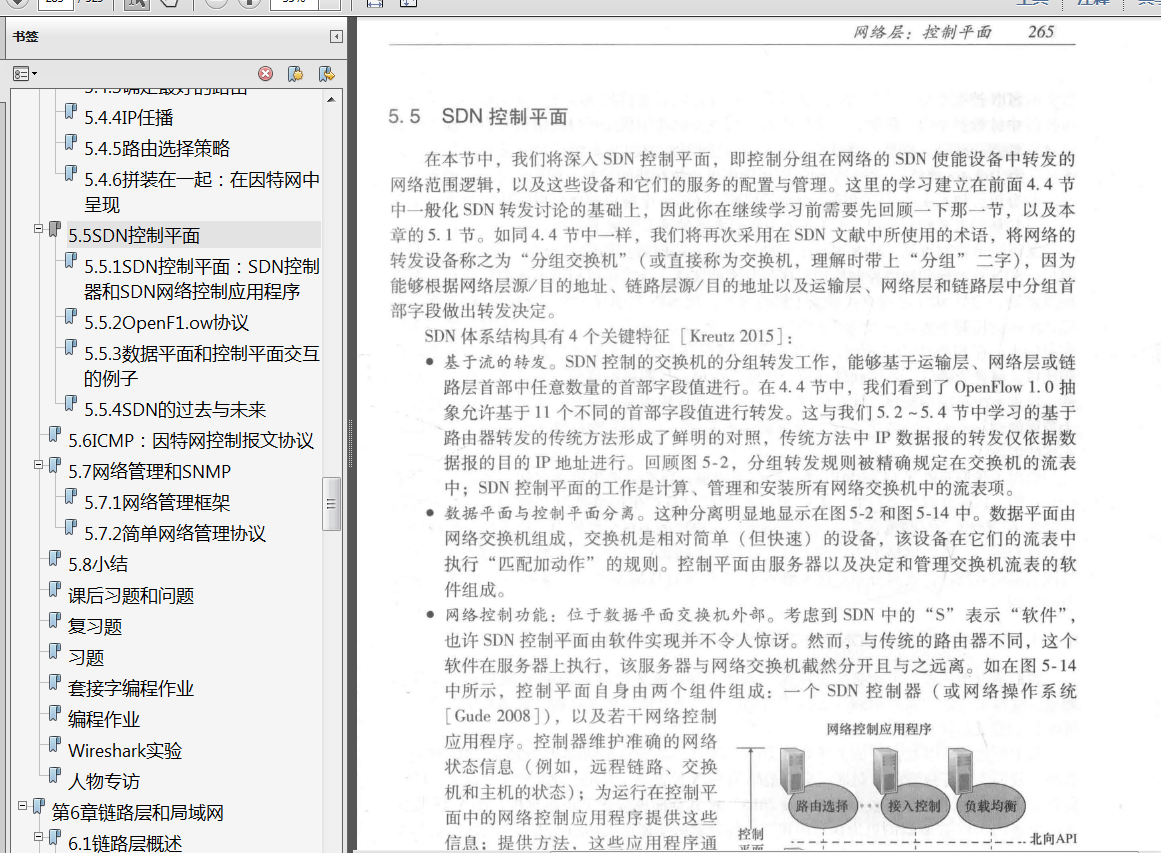Click the heading 5.5 SDN 控制平面 in the page
1161x853 pixels.
pos(478,117)
